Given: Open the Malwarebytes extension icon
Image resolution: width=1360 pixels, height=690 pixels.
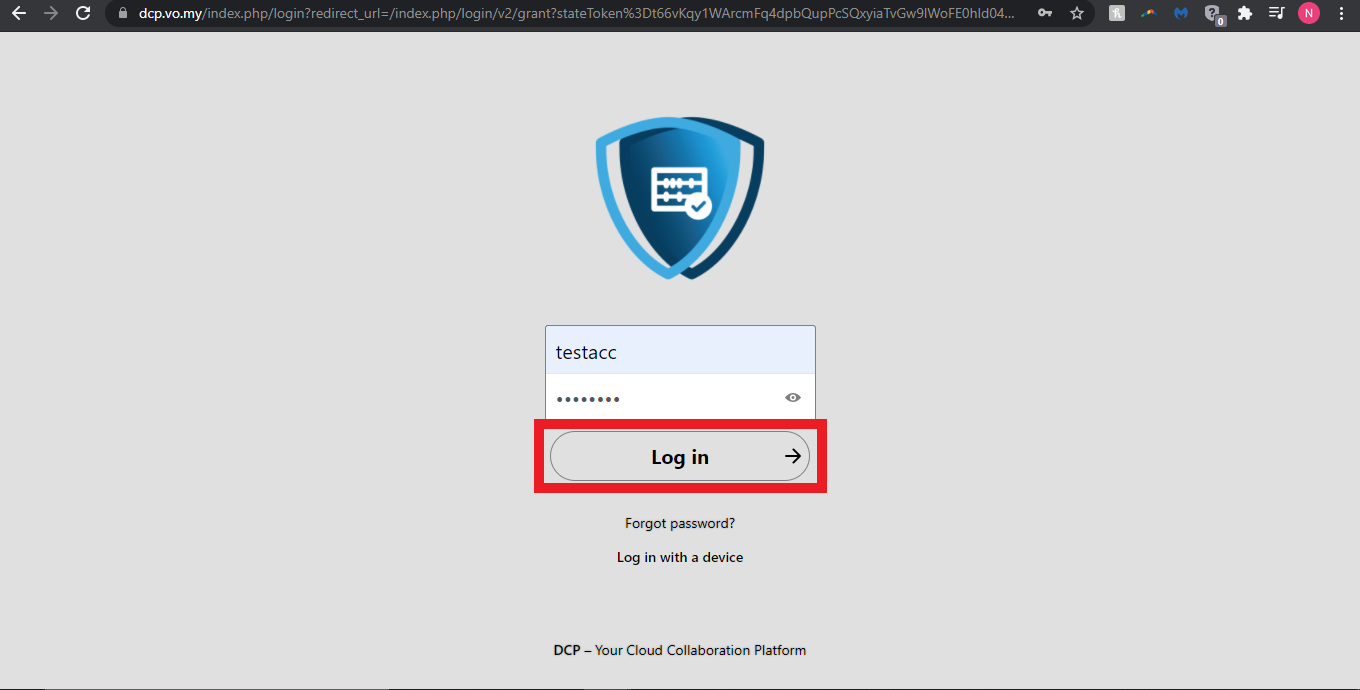Looking at the screenshot, I should click(1181, 14).
